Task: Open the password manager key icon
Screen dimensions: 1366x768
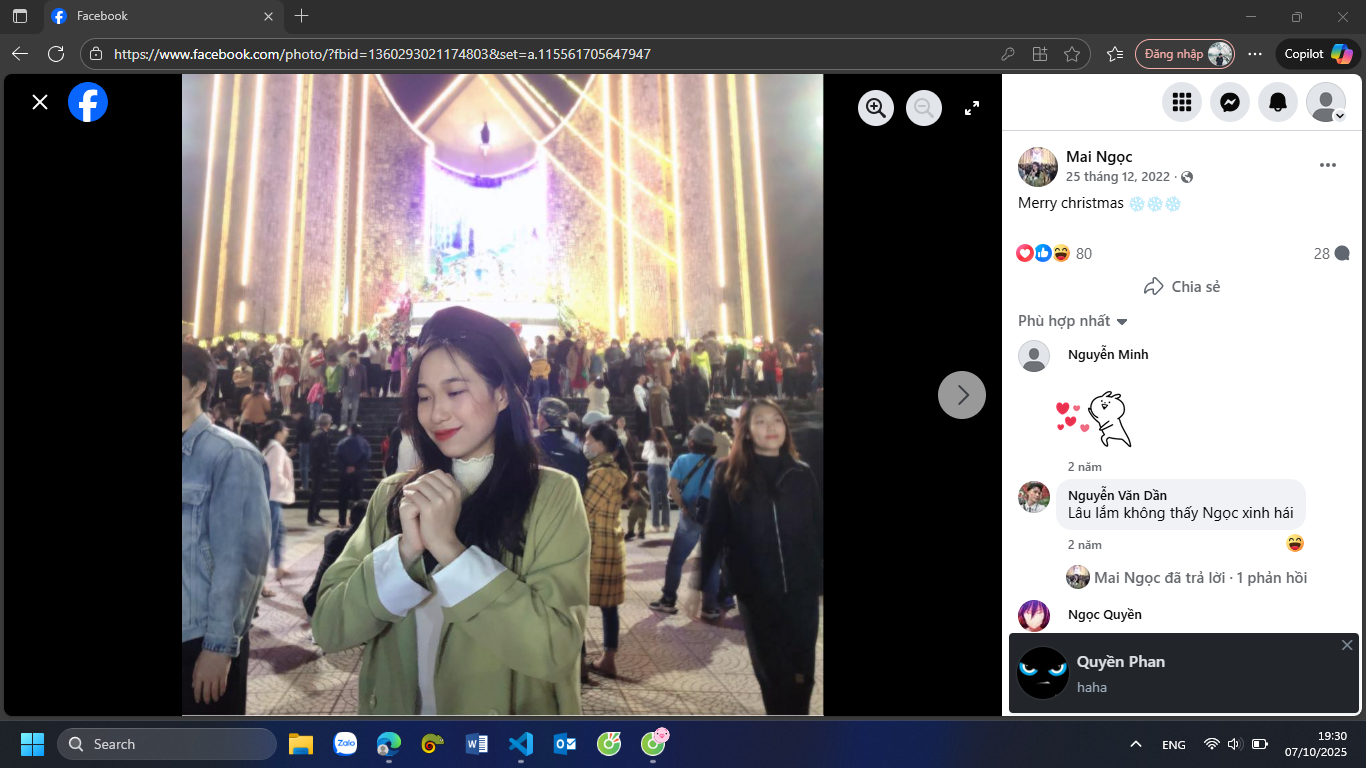Action: [x=1008, y=54]
